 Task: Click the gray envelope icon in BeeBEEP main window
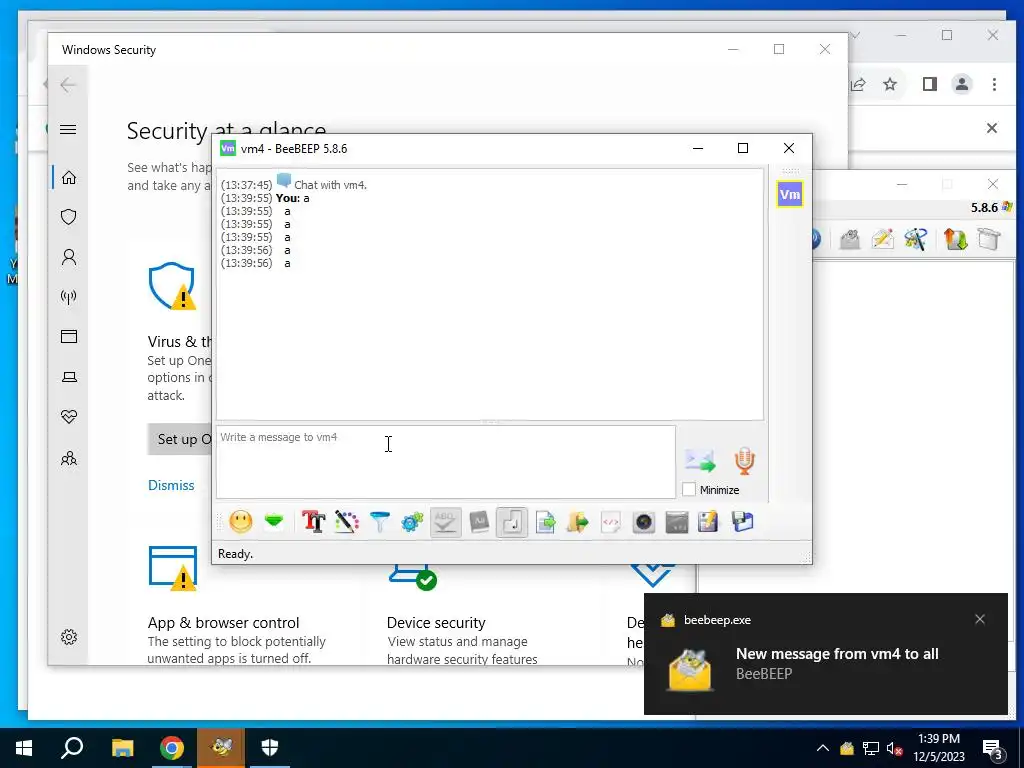[850, 240]
